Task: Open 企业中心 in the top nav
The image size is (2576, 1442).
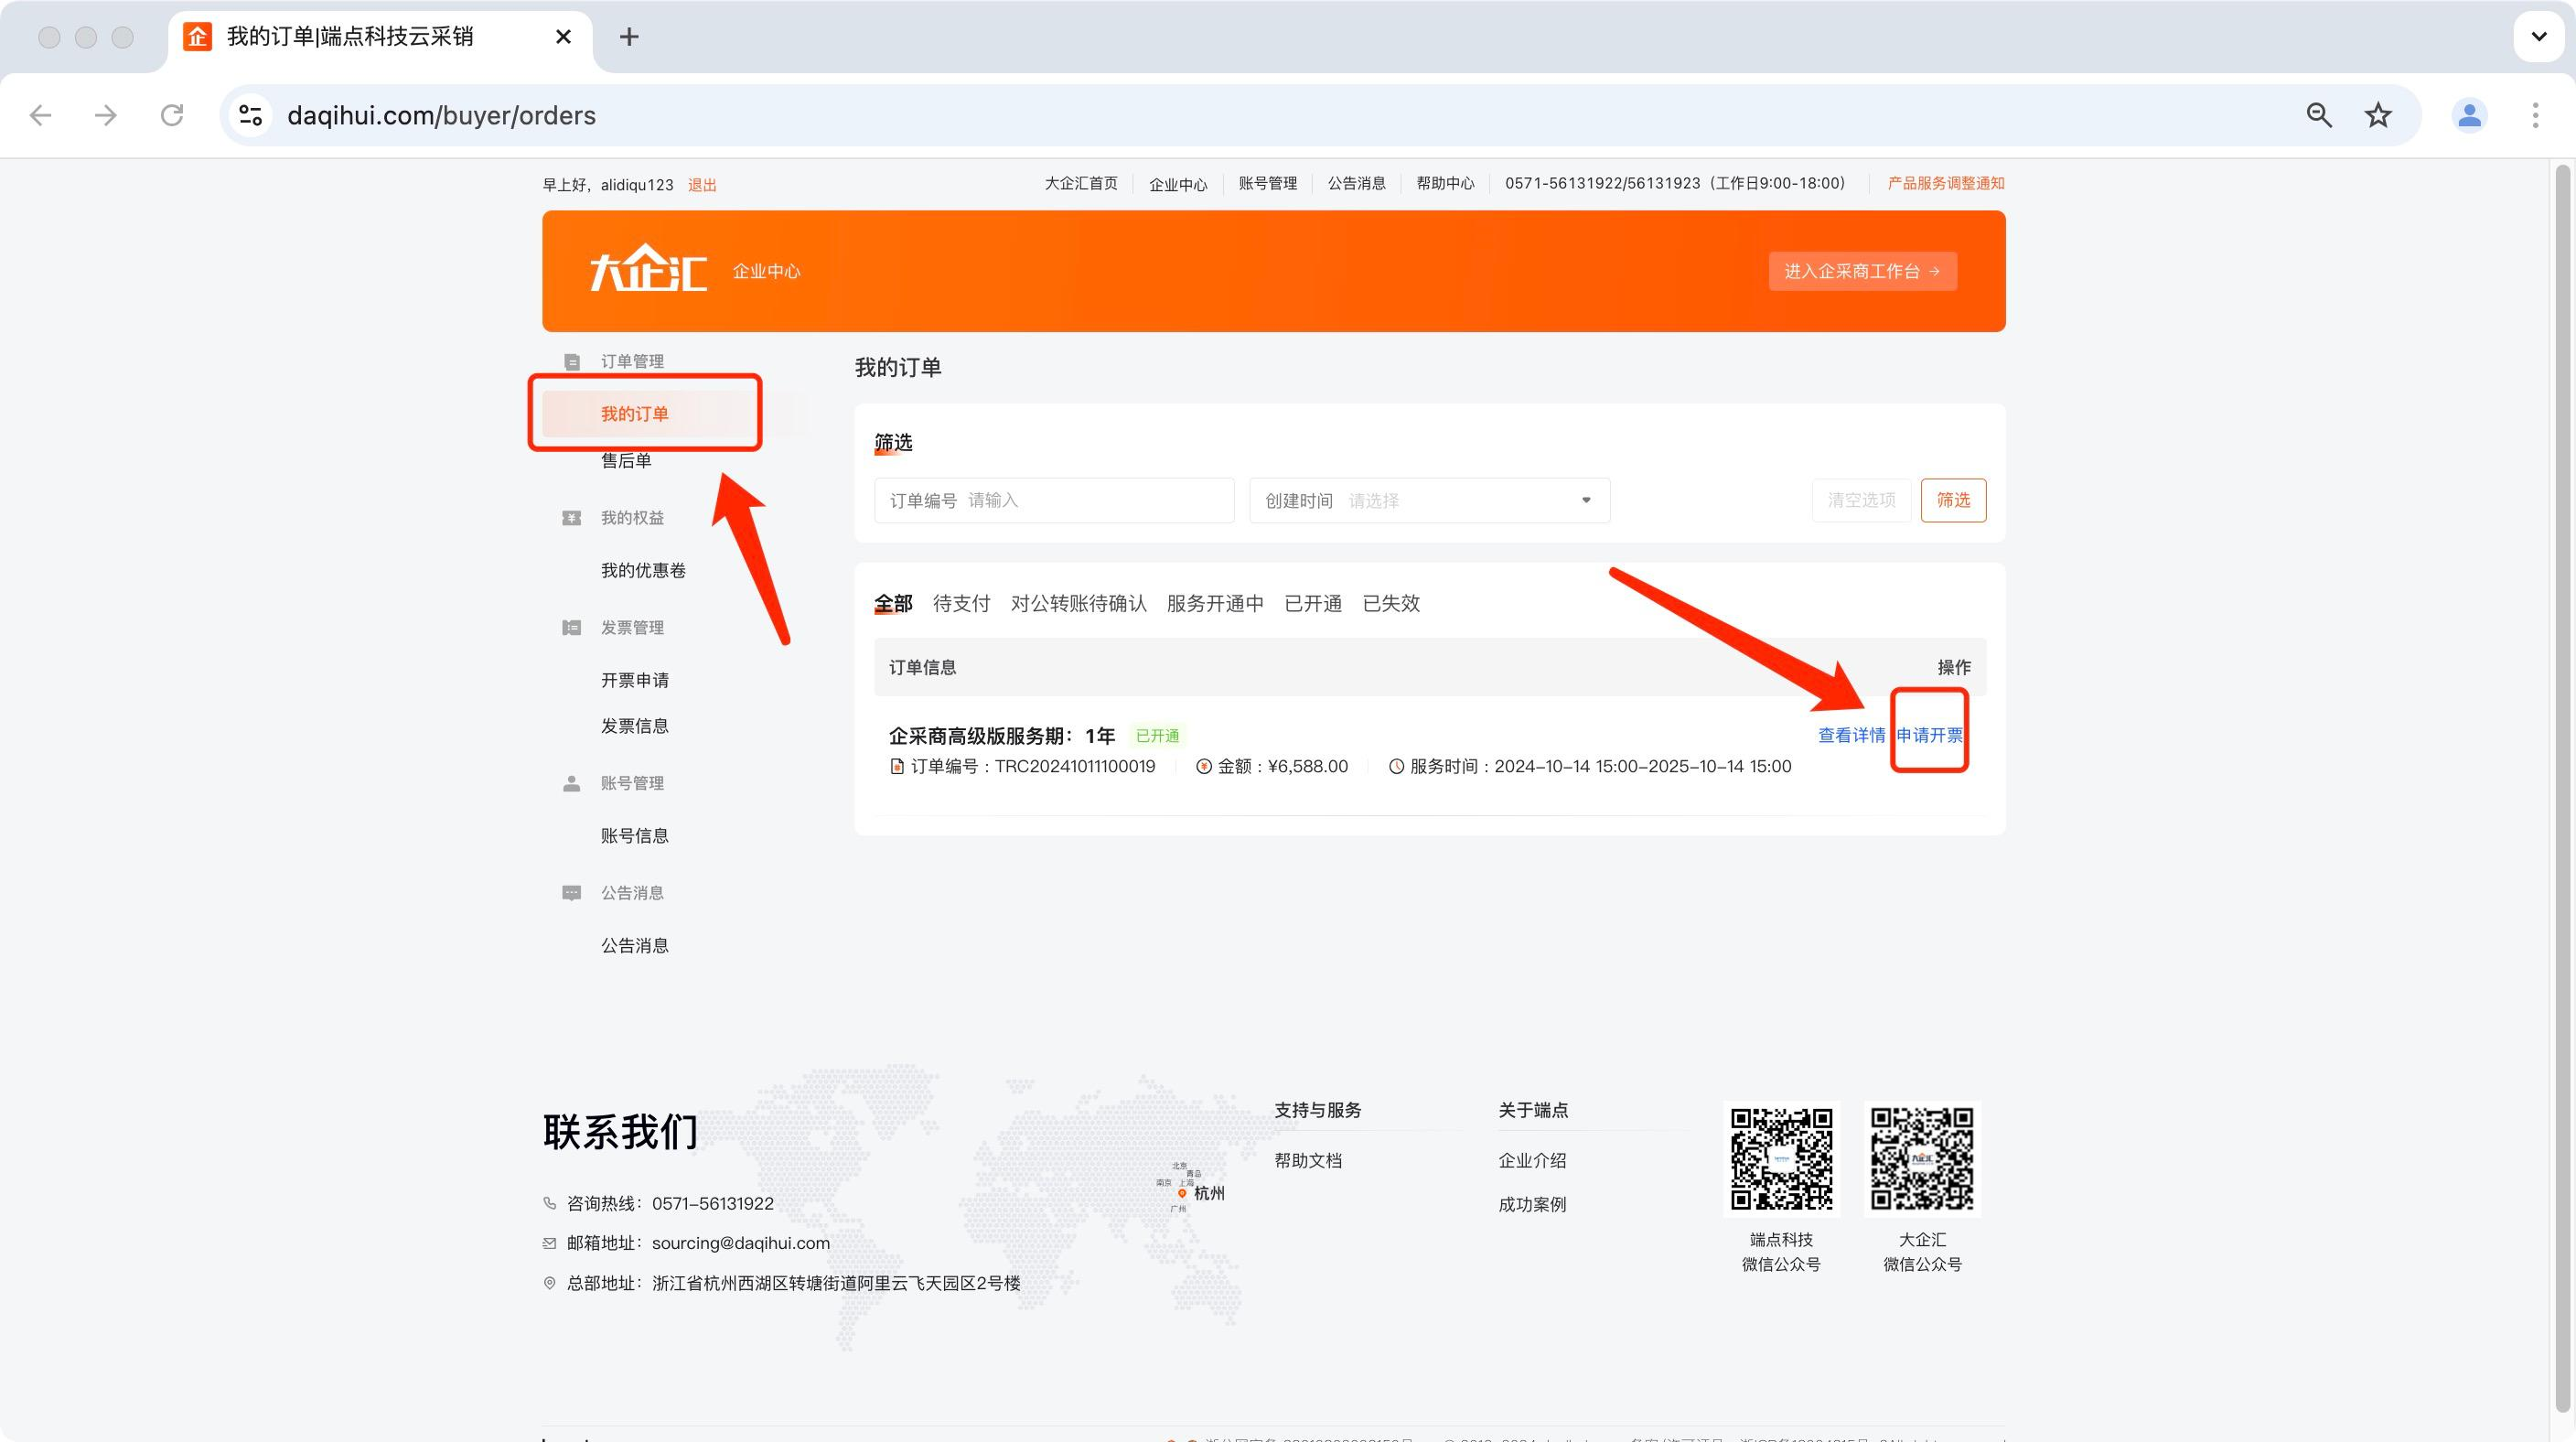Action: 1178,184
